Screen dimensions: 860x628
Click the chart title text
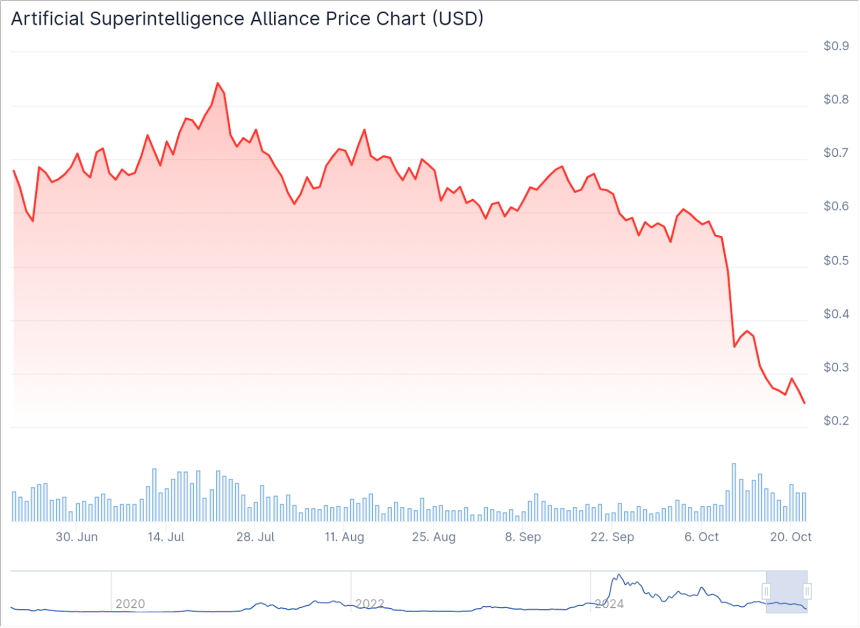click(x=247, y=19)
